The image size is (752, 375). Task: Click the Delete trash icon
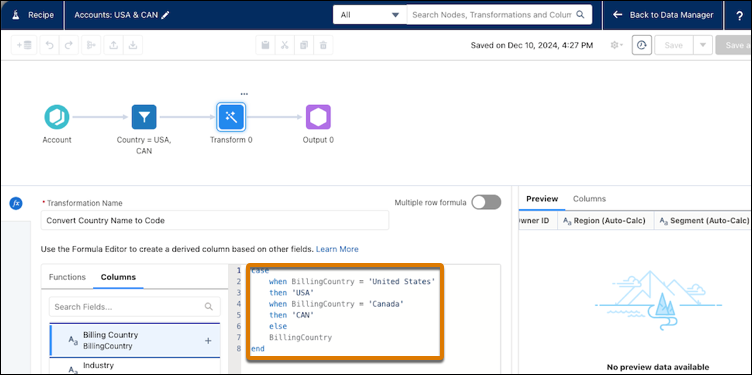pyautogui.click(x=323, y=45)
